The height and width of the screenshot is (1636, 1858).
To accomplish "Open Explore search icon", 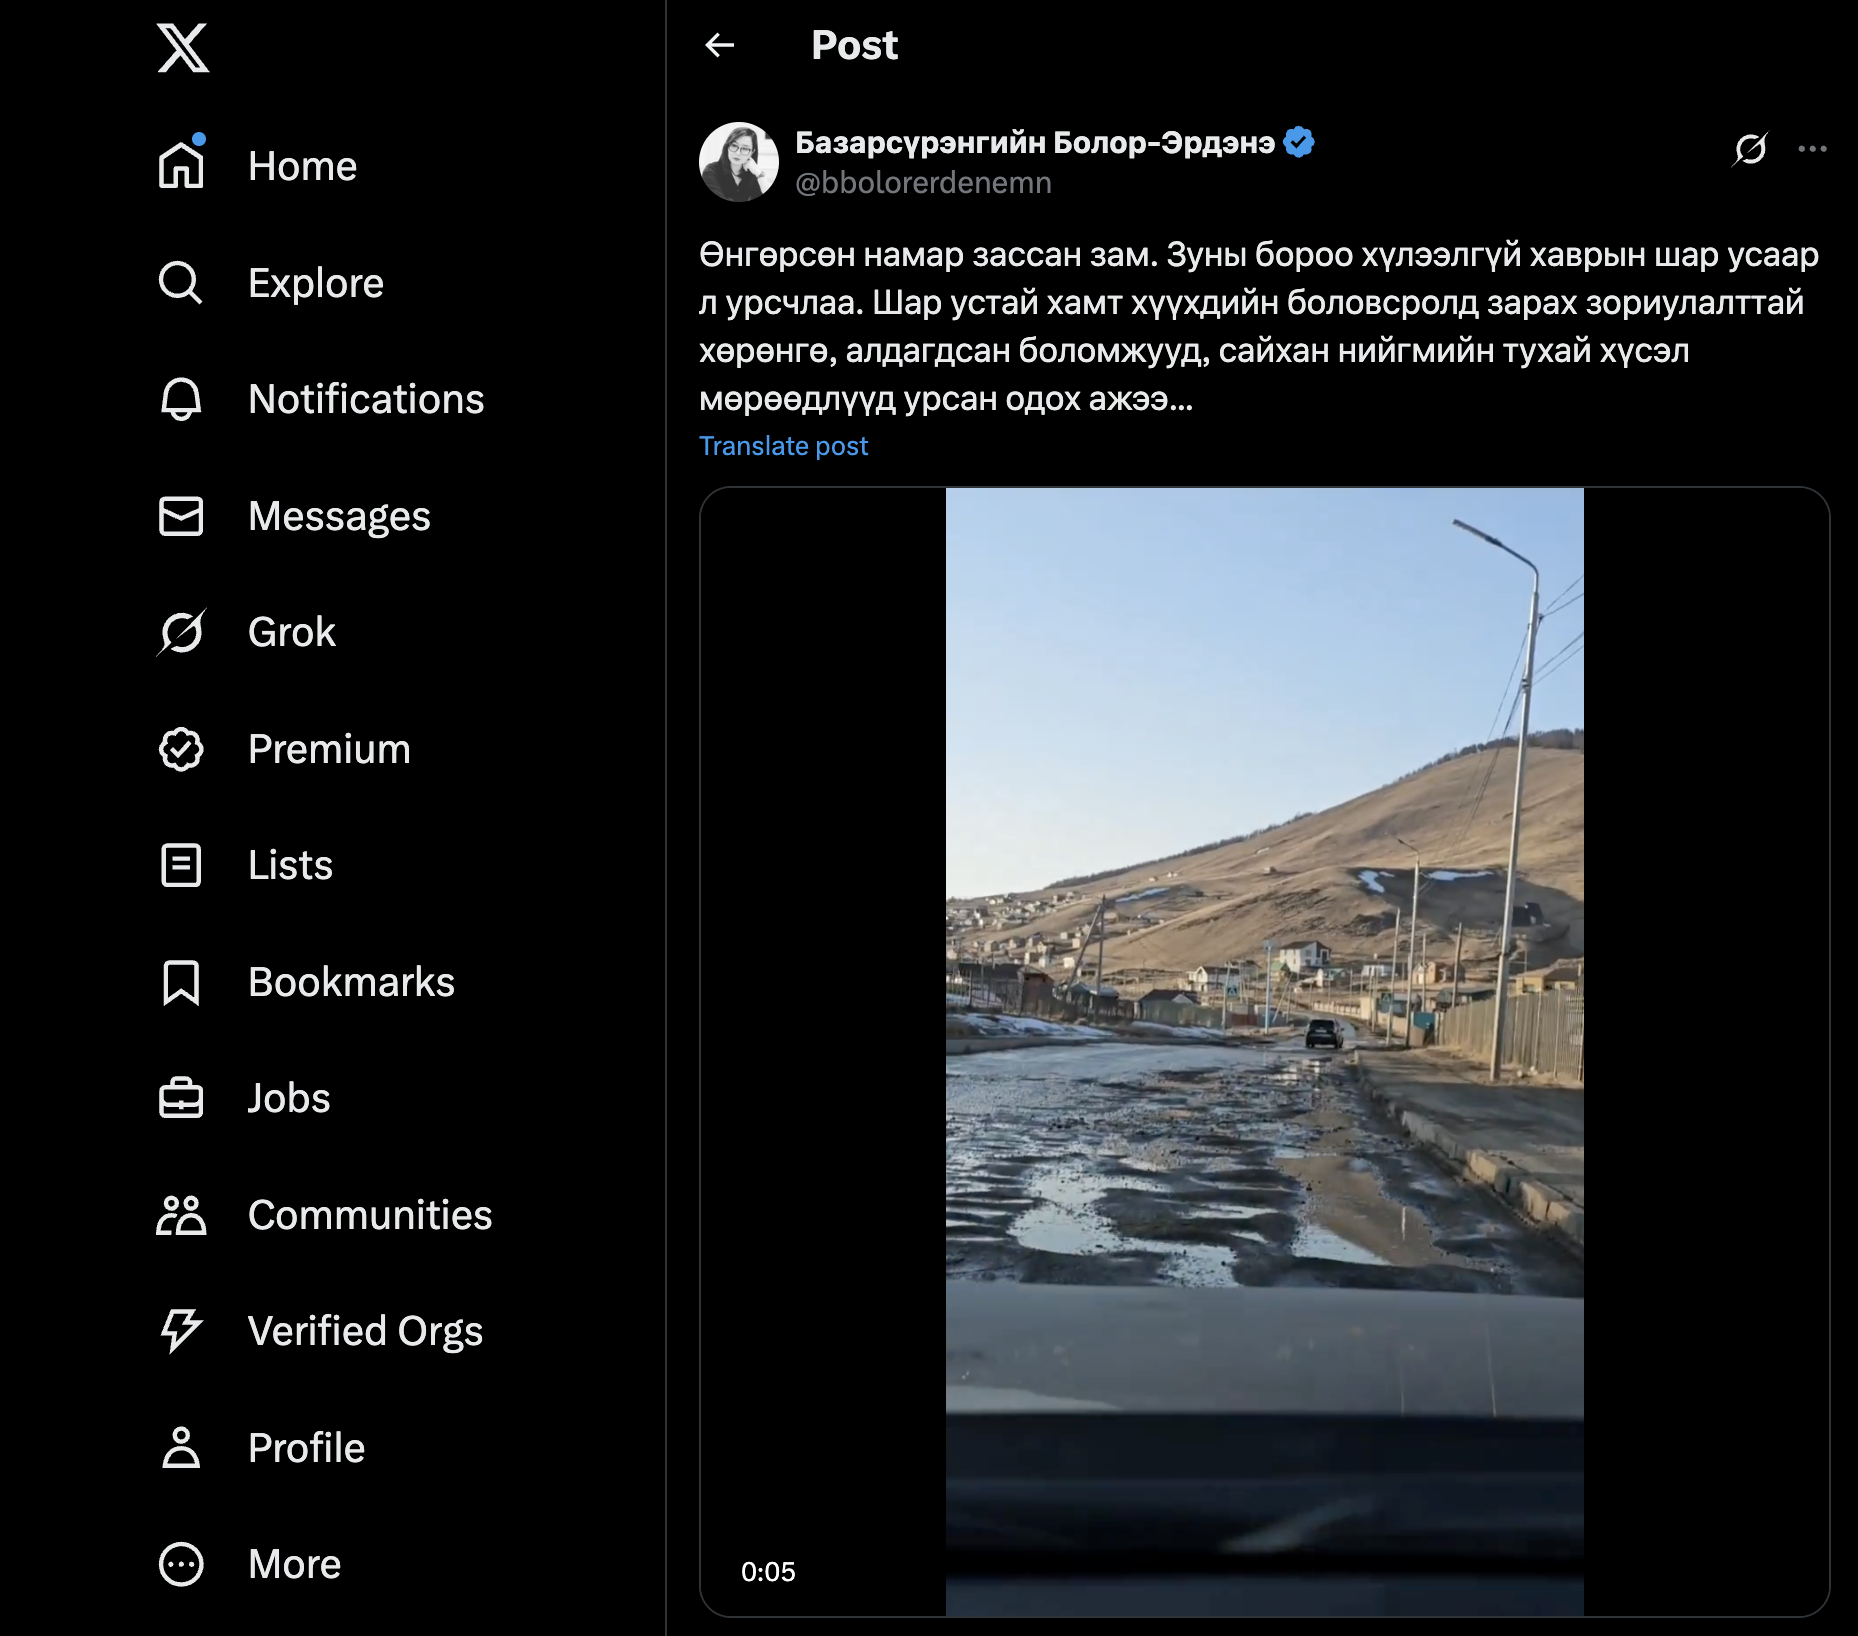I will coord(181,283).
